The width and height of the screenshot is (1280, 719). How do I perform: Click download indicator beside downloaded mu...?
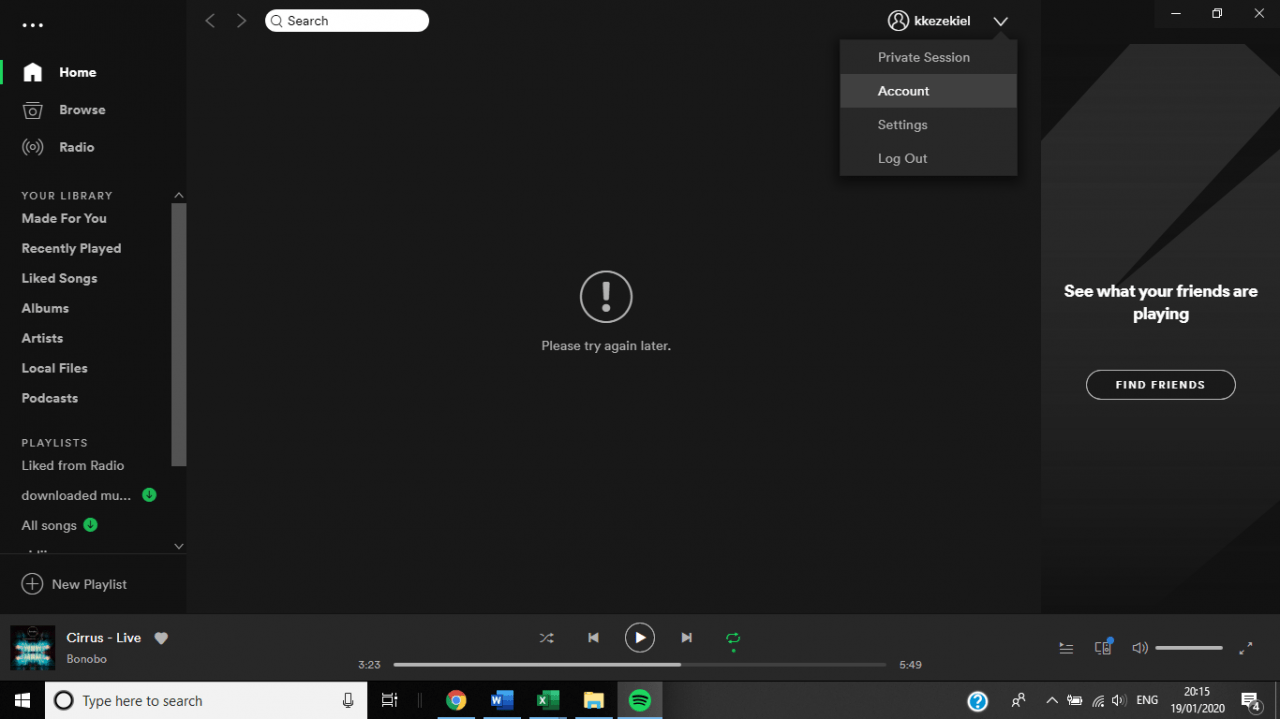point(149,494)
